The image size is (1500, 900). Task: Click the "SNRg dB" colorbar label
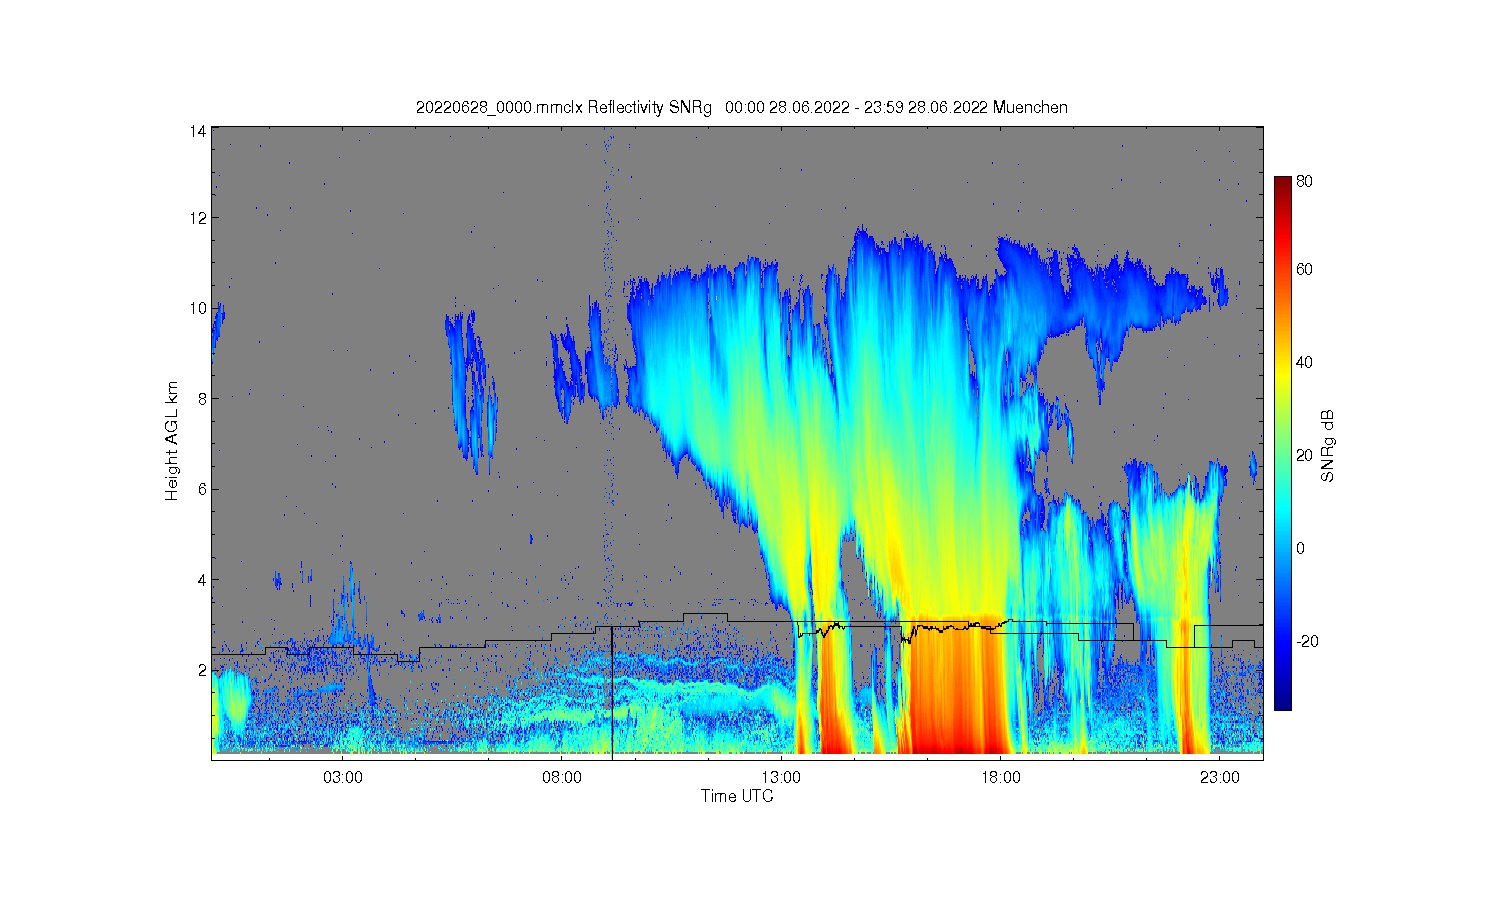[x=1328, y=446]
